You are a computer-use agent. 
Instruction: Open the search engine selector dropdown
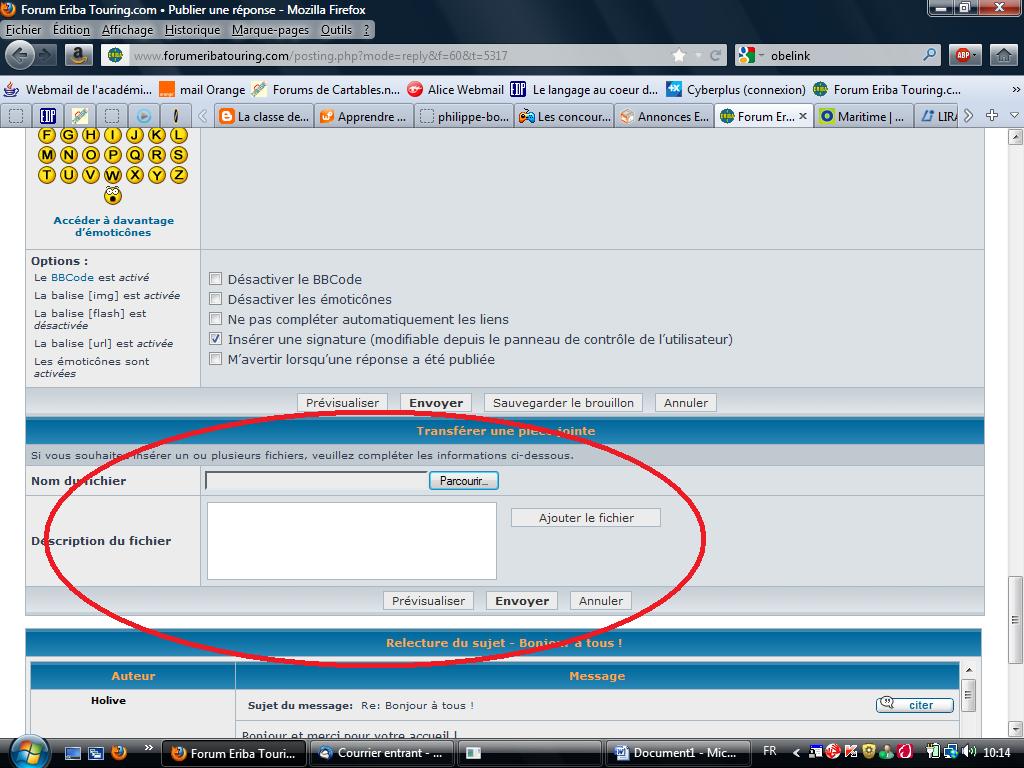pos(752,56)
